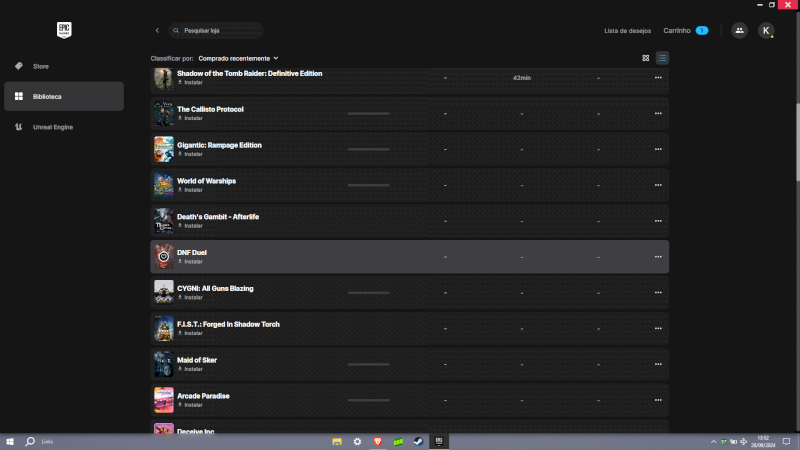This screenshot has height=450, width=800.
Task: Switch to list view layout
Action: coord(662,58)
